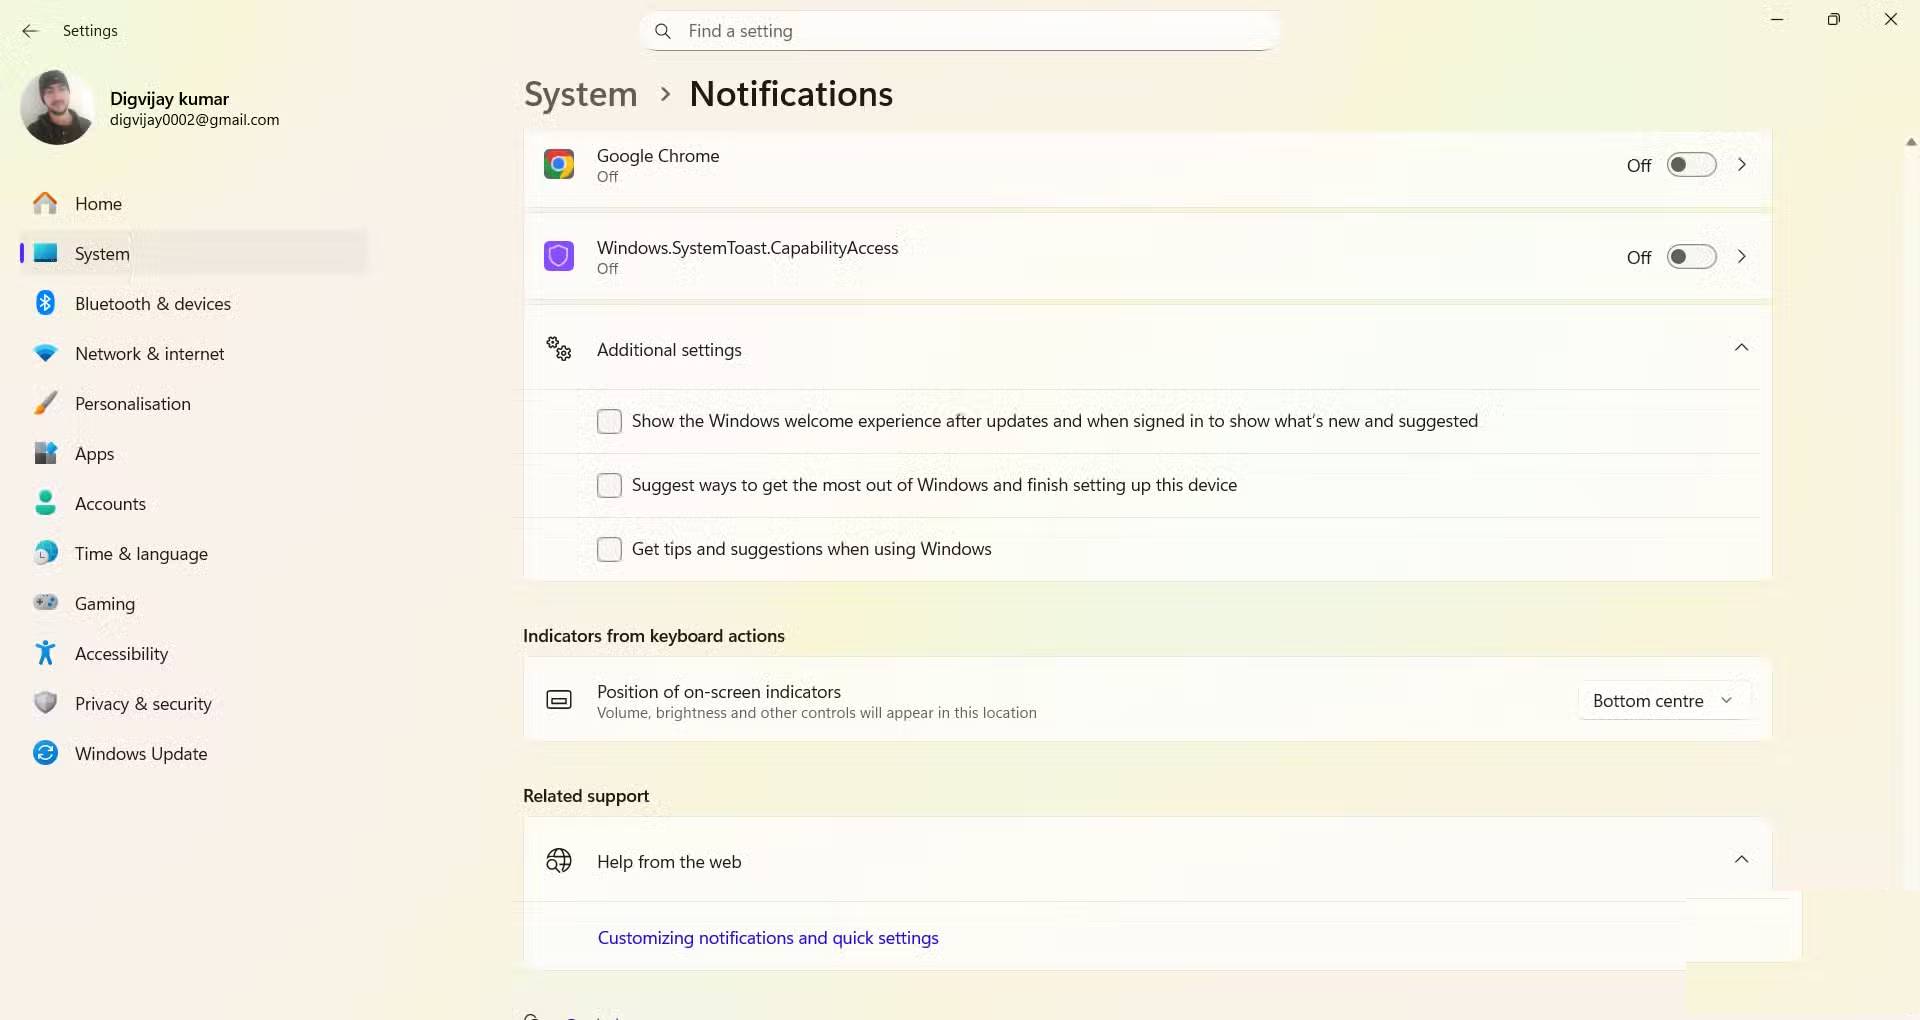The image size is (1920, 1020).
Task: Open Windows.SystemToast.CapabilityAccess details chevron
Action: click(1742, 257)
